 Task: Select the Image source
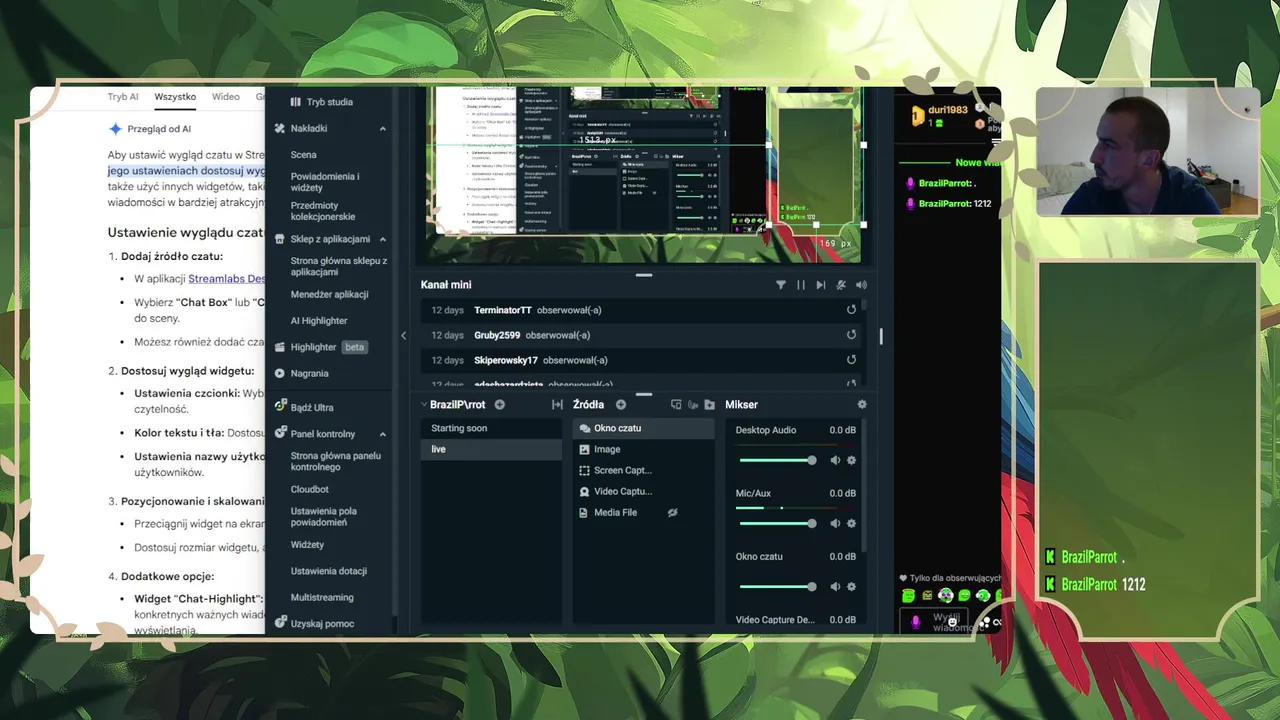coord(644,449)
